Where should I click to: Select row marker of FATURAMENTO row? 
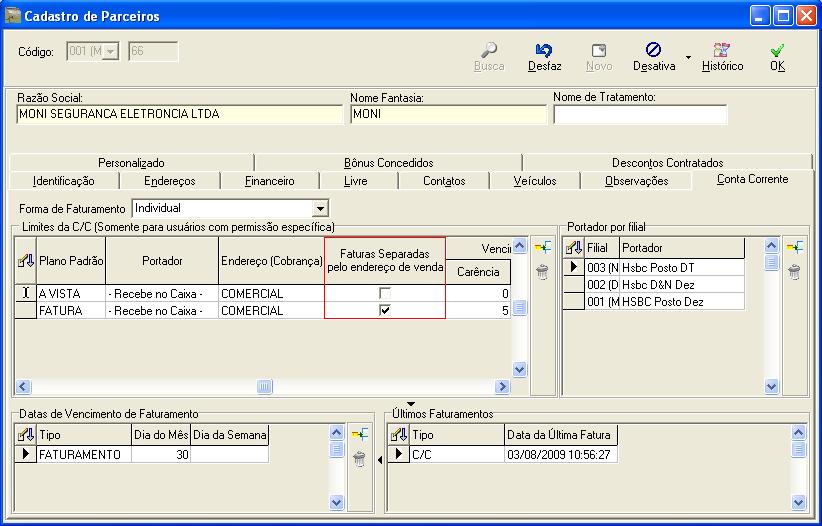click(26, 454)
